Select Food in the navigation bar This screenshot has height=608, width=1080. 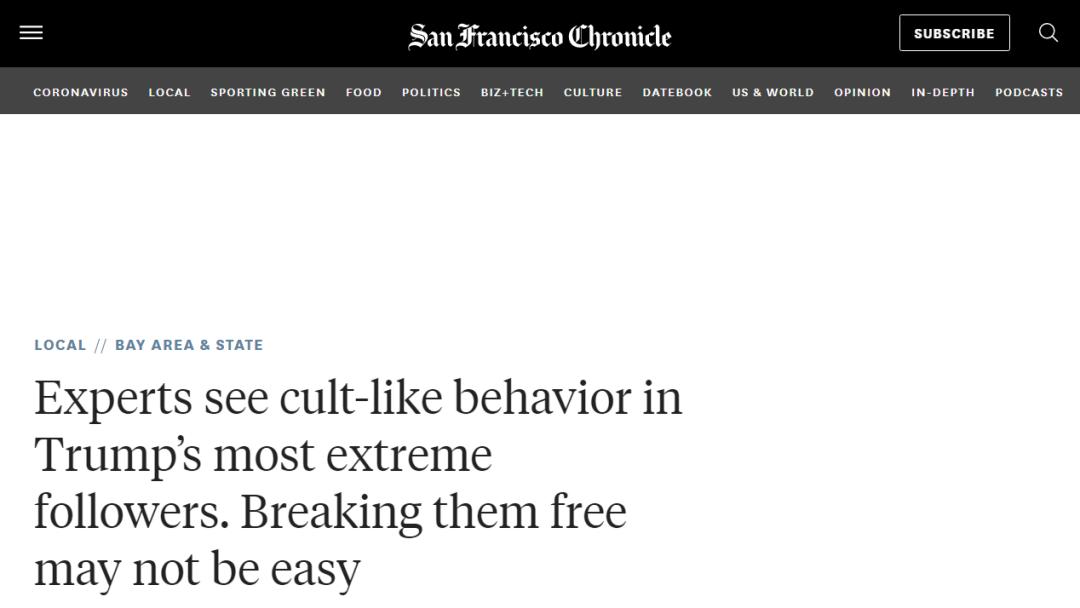364,92
